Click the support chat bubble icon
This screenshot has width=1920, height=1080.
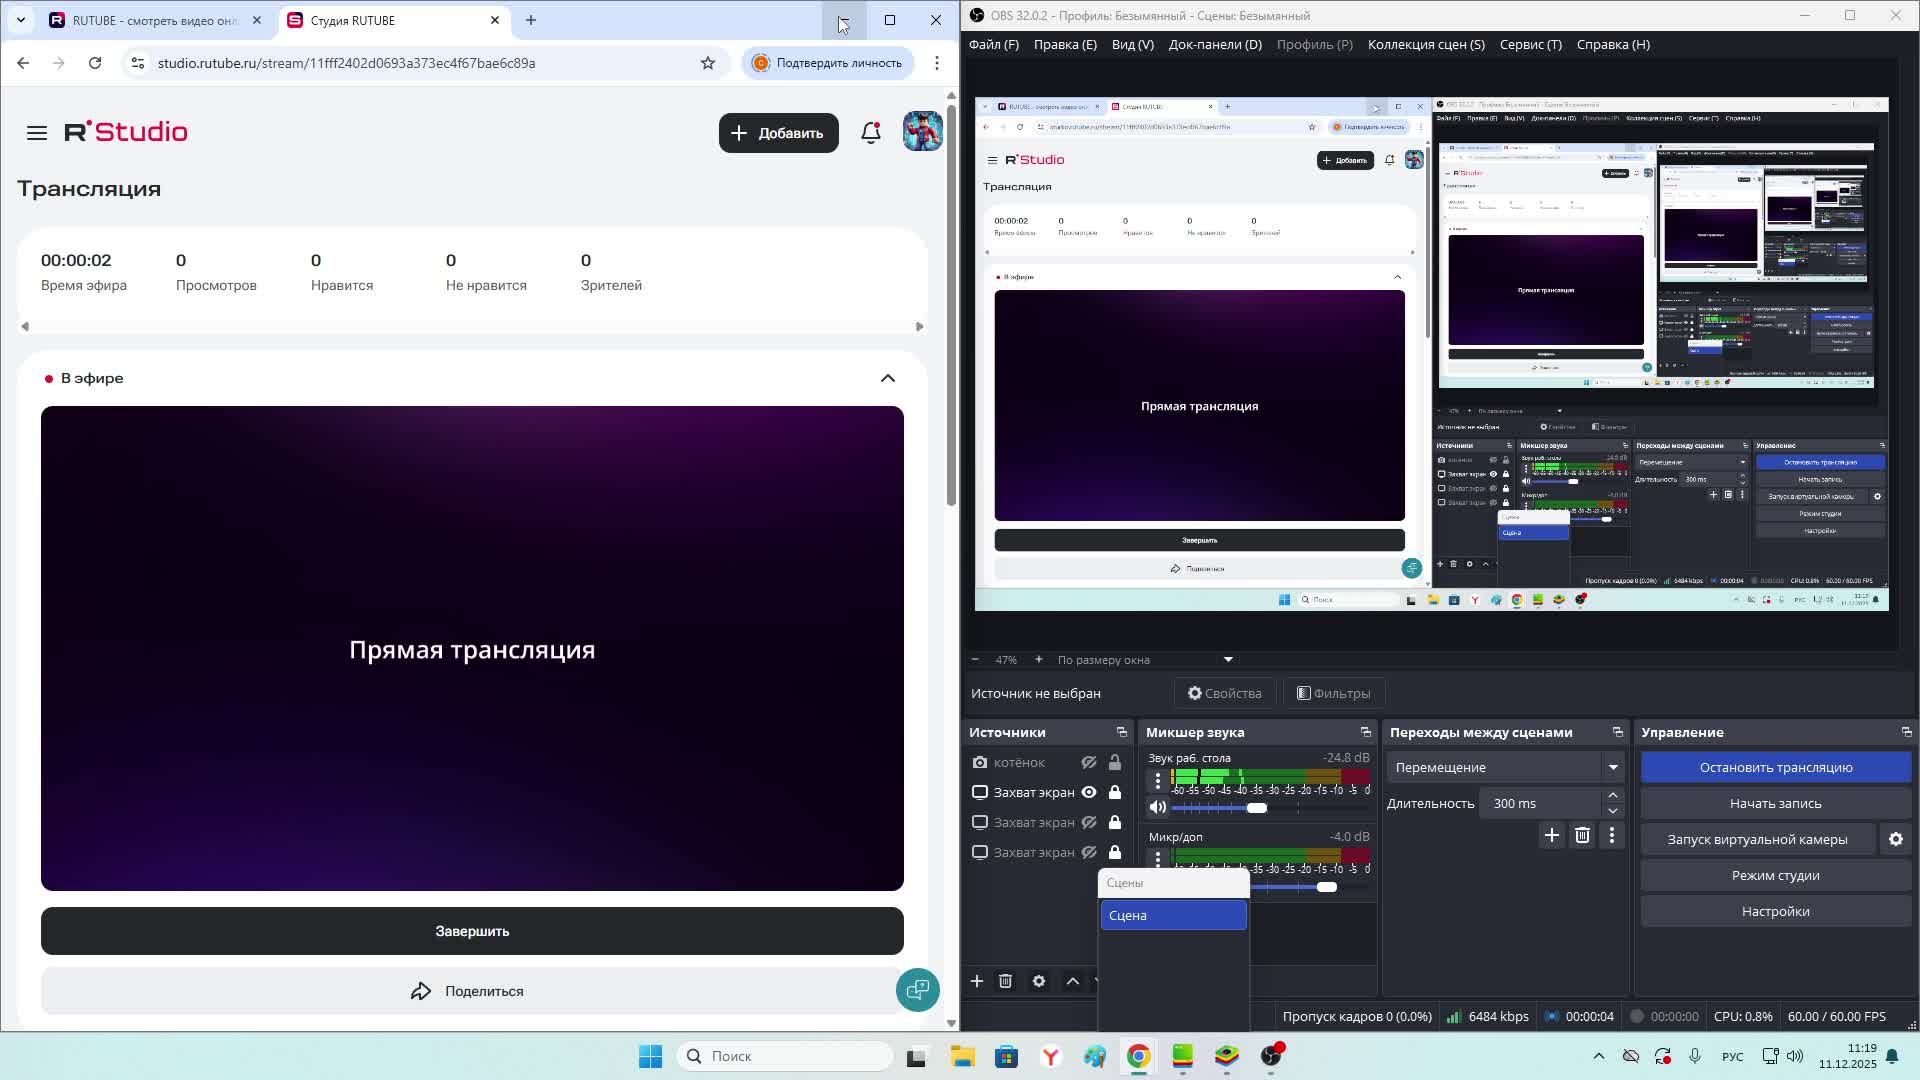[917, 990]
